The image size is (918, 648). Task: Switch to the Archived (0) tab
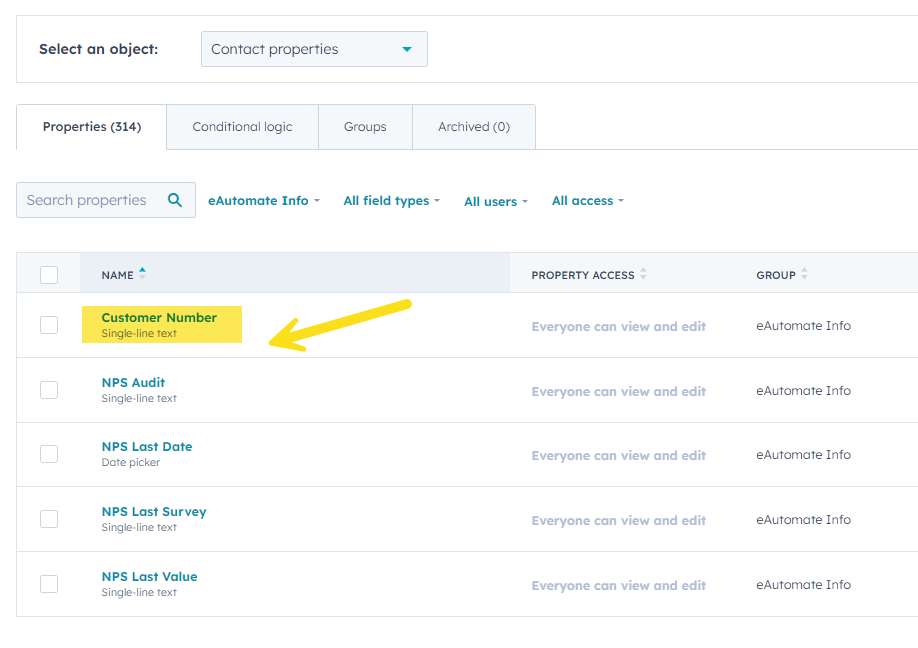click(474, 127)
